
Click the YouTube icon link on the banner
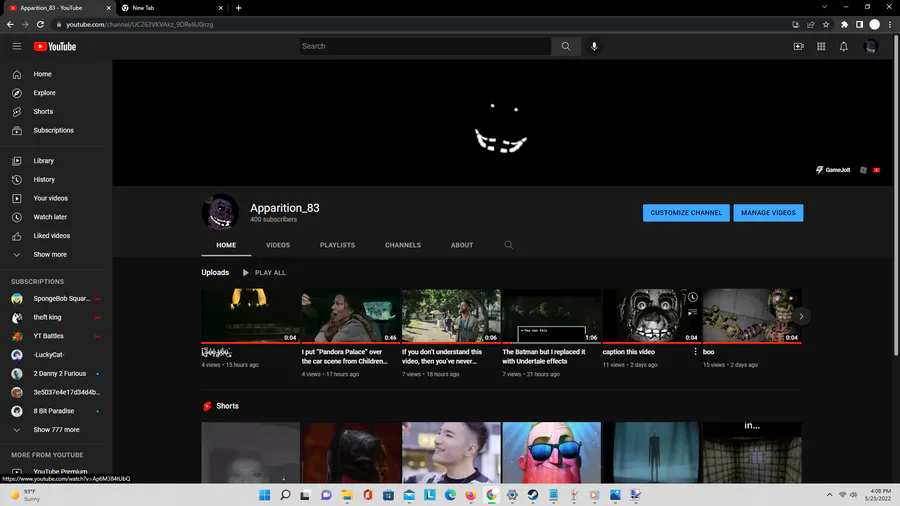876,170
